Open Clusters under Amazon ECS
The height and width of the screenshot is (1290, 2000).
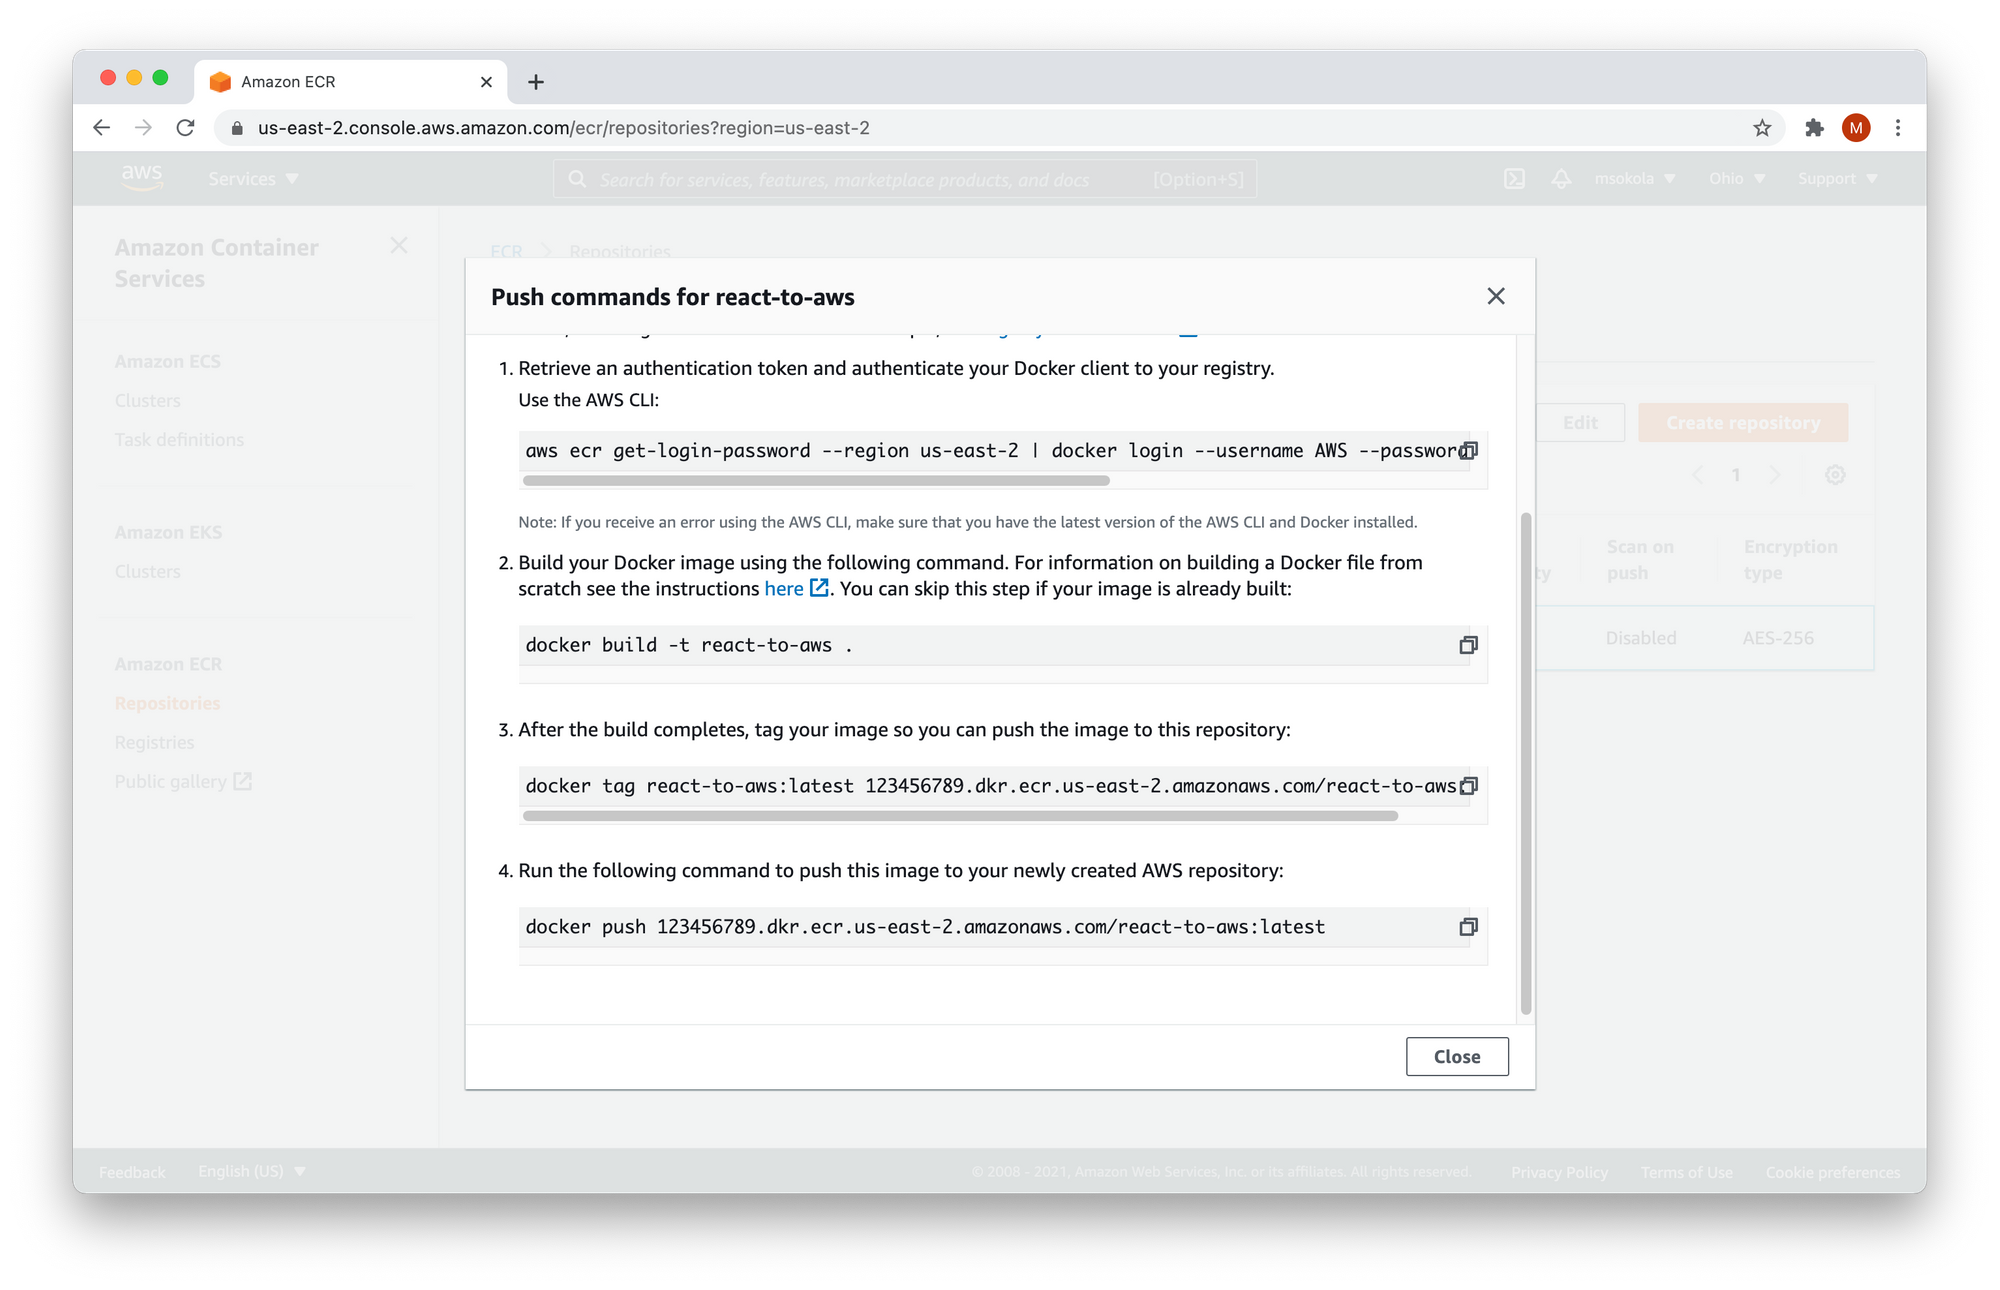(147, 401)
